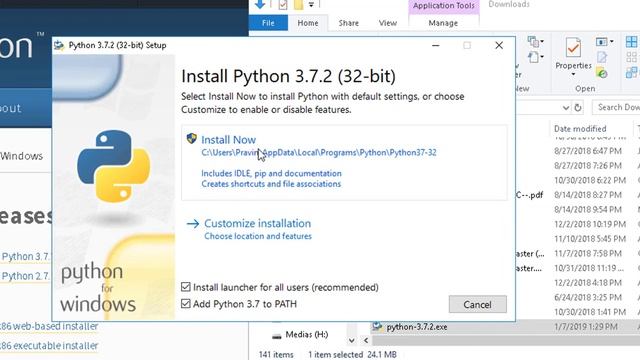Refresh the Explorer folder view
The image size is (640, 360).
pyautogui.click(x=578, y=108)
